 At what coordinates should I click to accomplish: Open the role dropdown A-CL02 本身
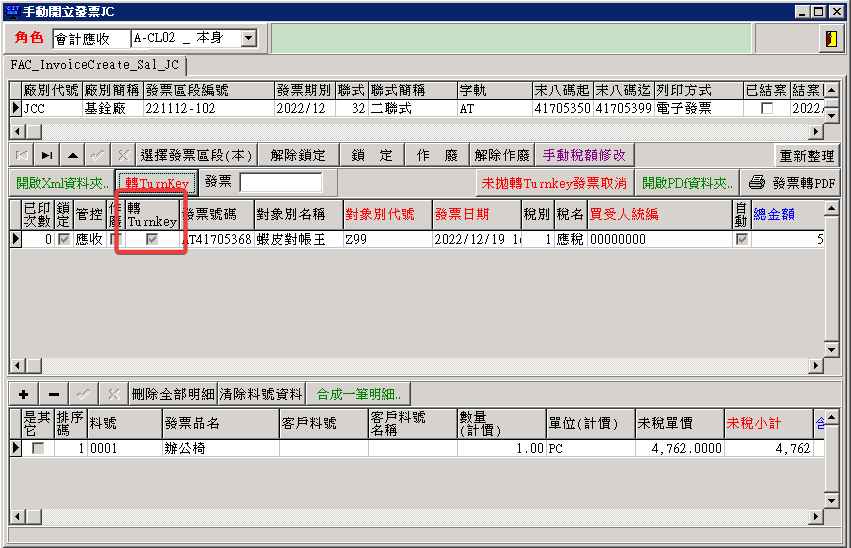249,39
